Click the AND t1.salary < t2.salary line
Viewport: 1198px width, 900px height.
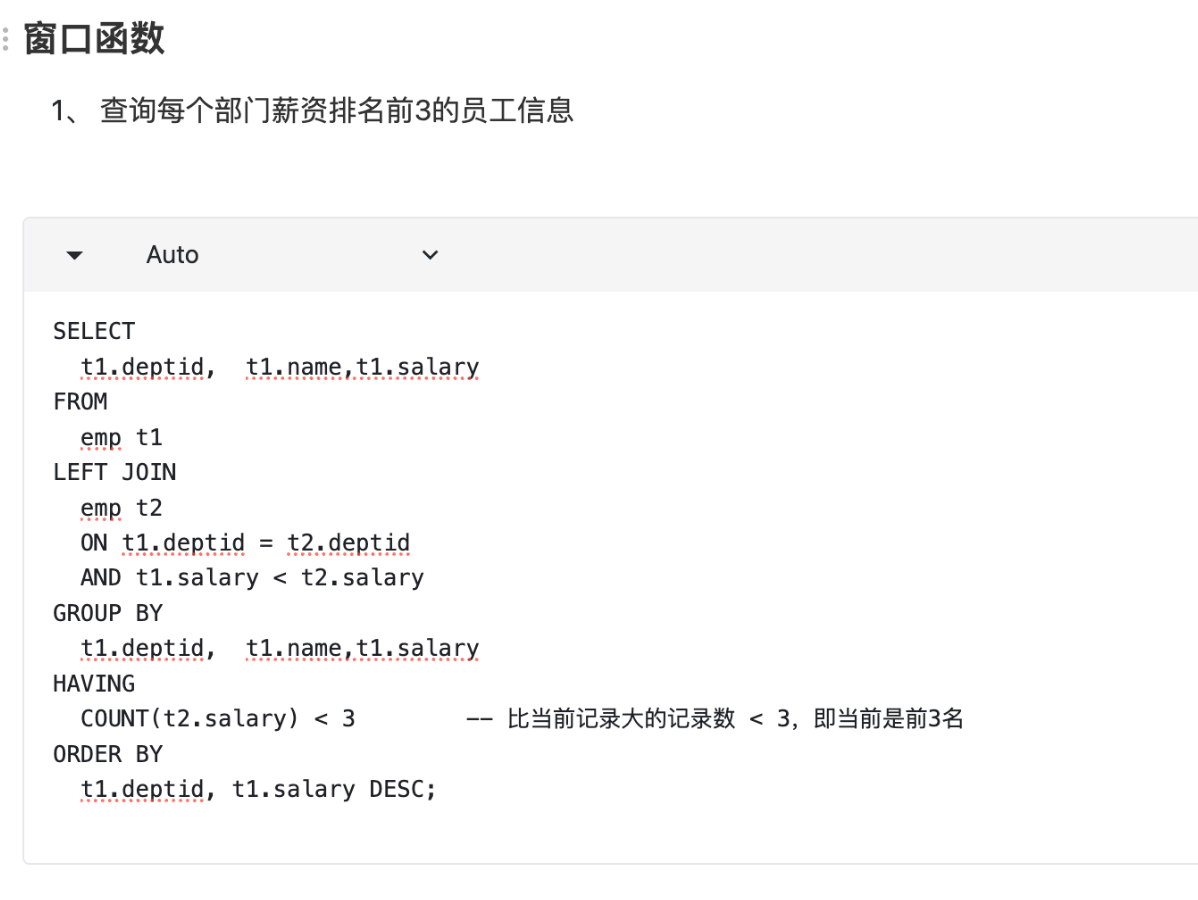[252, 578]
